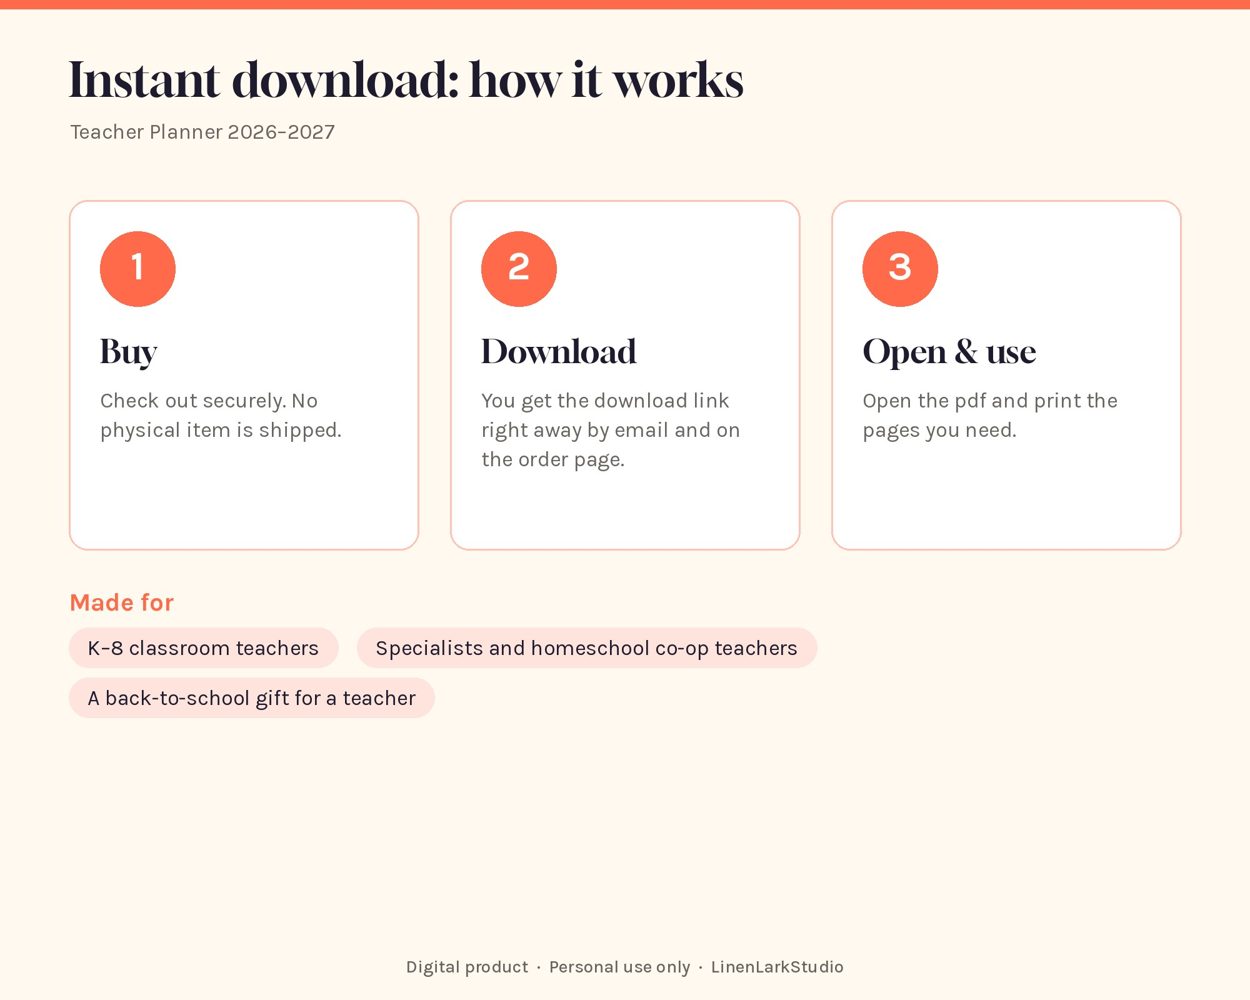Screen dimensions: 1250x1000
Task: Click the orange accent bar at top
Action: click(625, 4)
